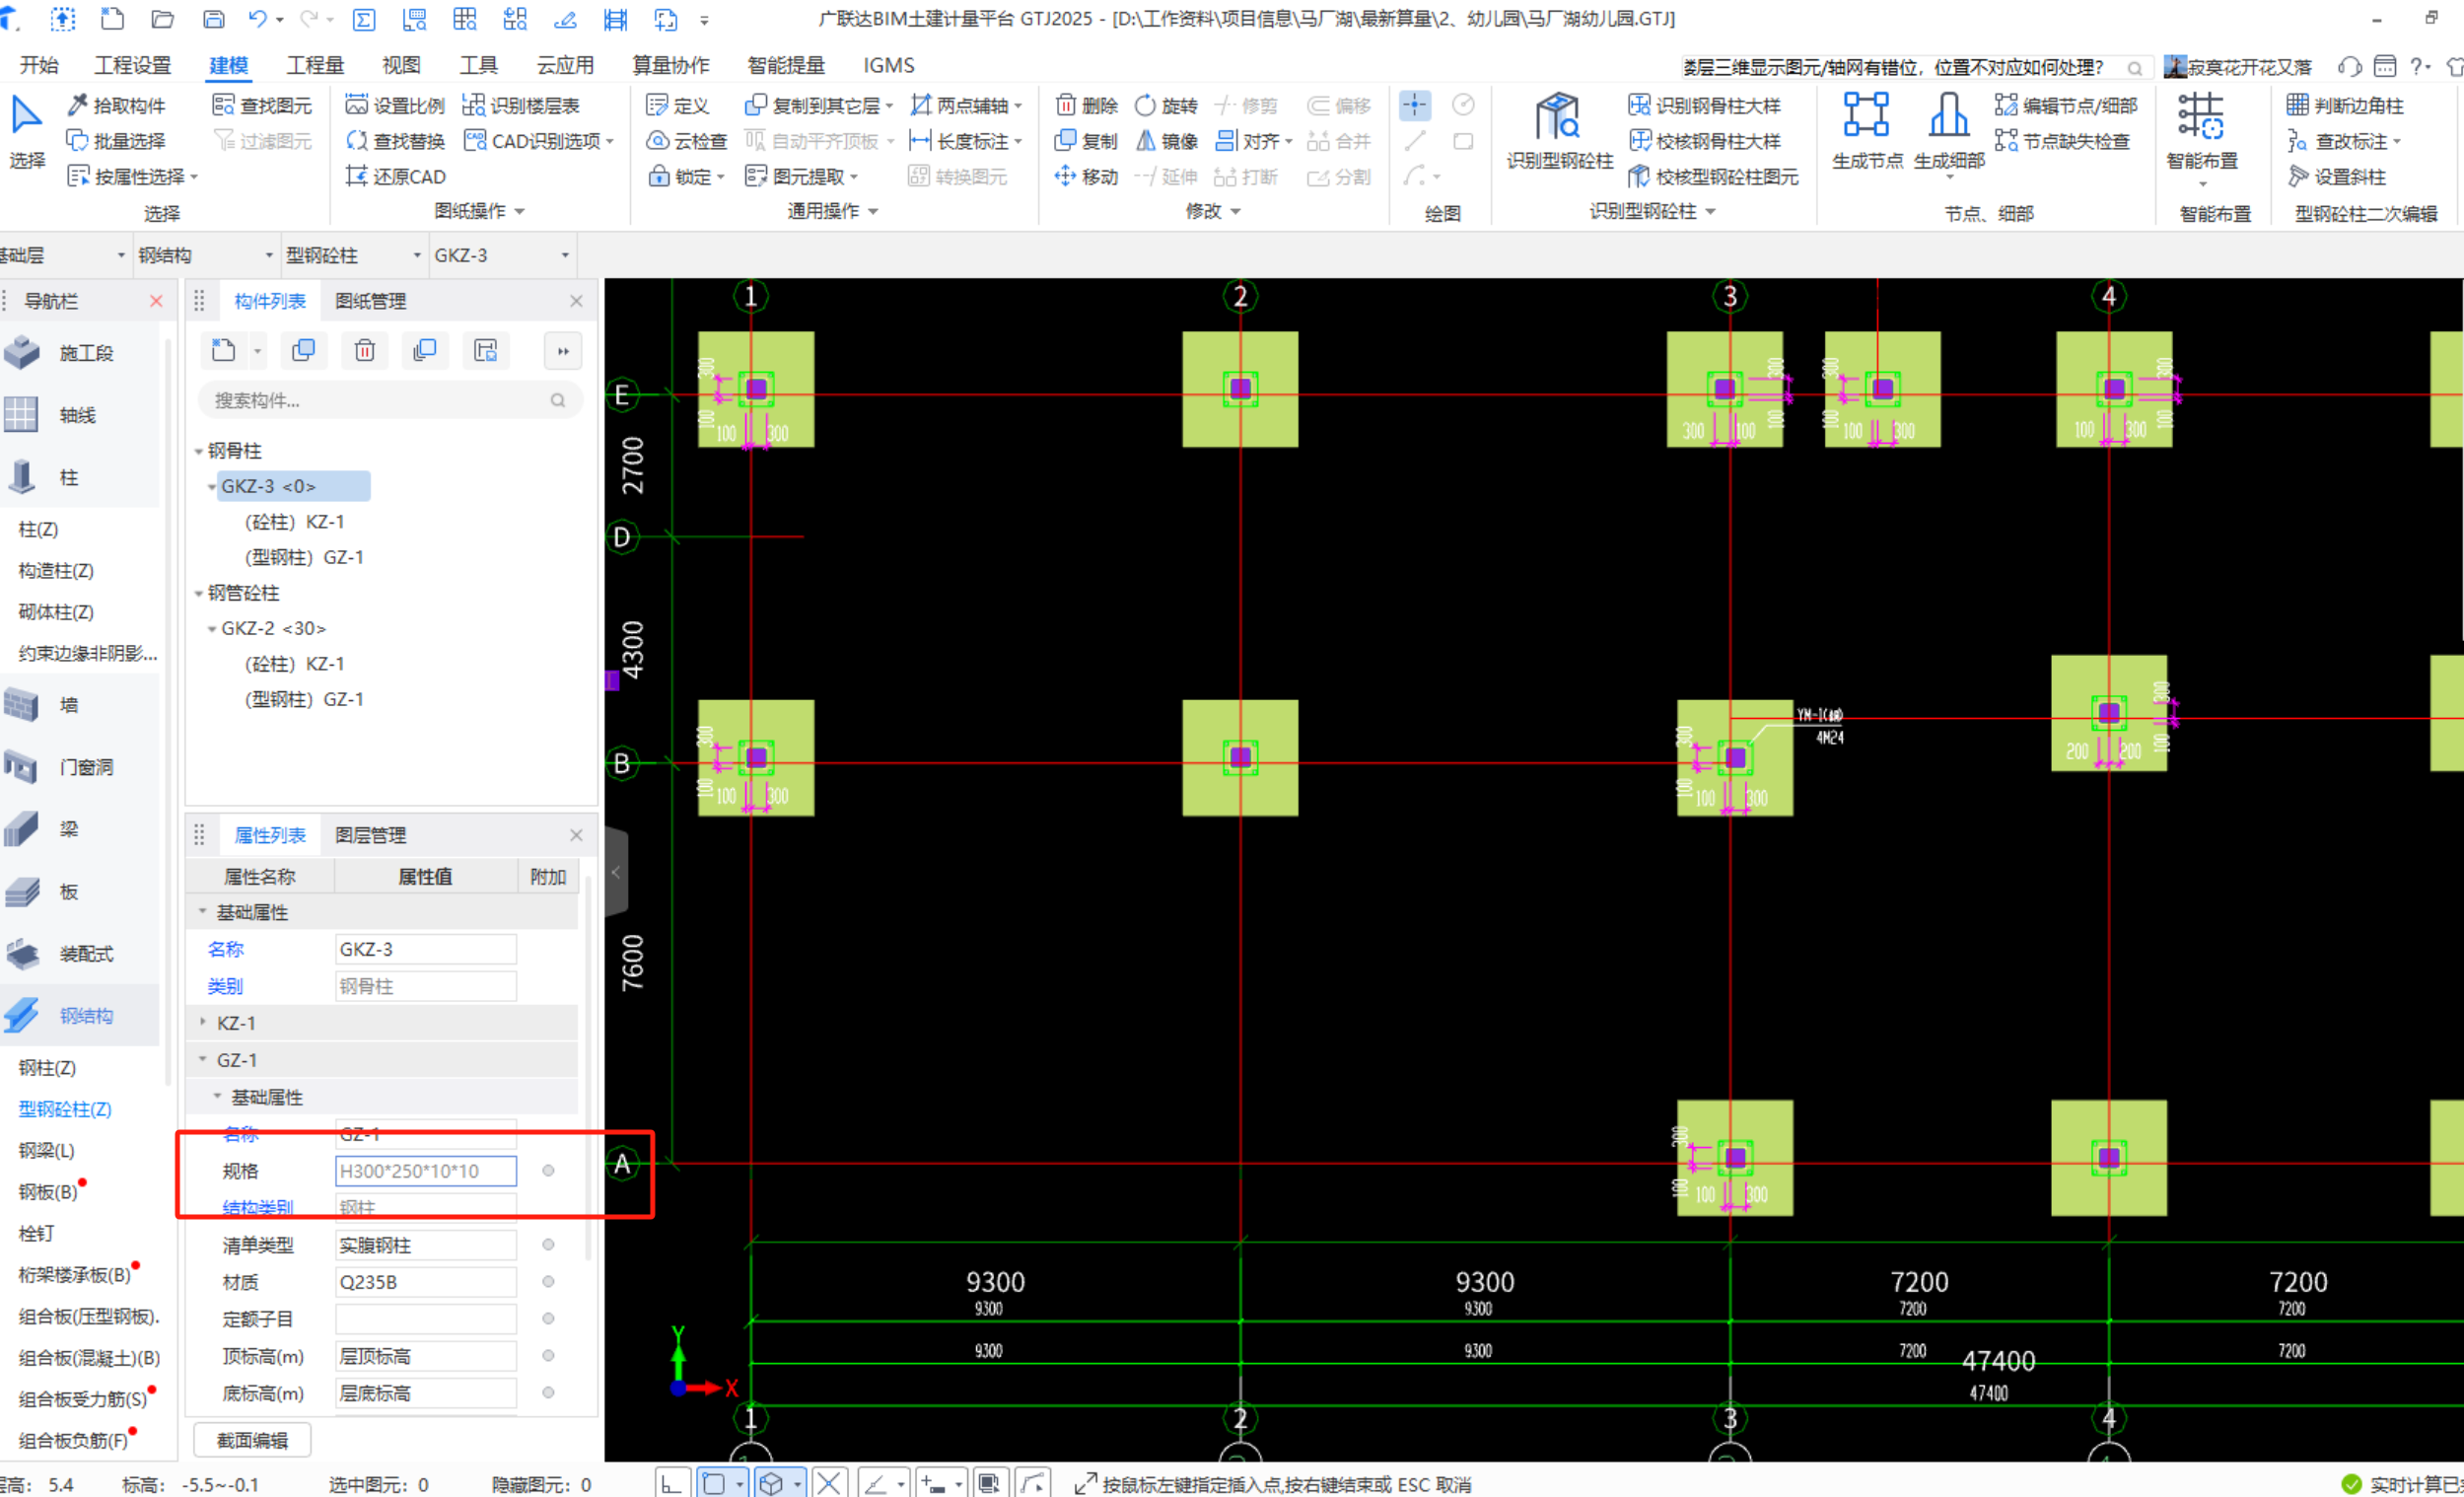Toggle the 附加 circle for 清单类型
2464x1497 pixels.
pyautogui.click(x=548, y=1244)
